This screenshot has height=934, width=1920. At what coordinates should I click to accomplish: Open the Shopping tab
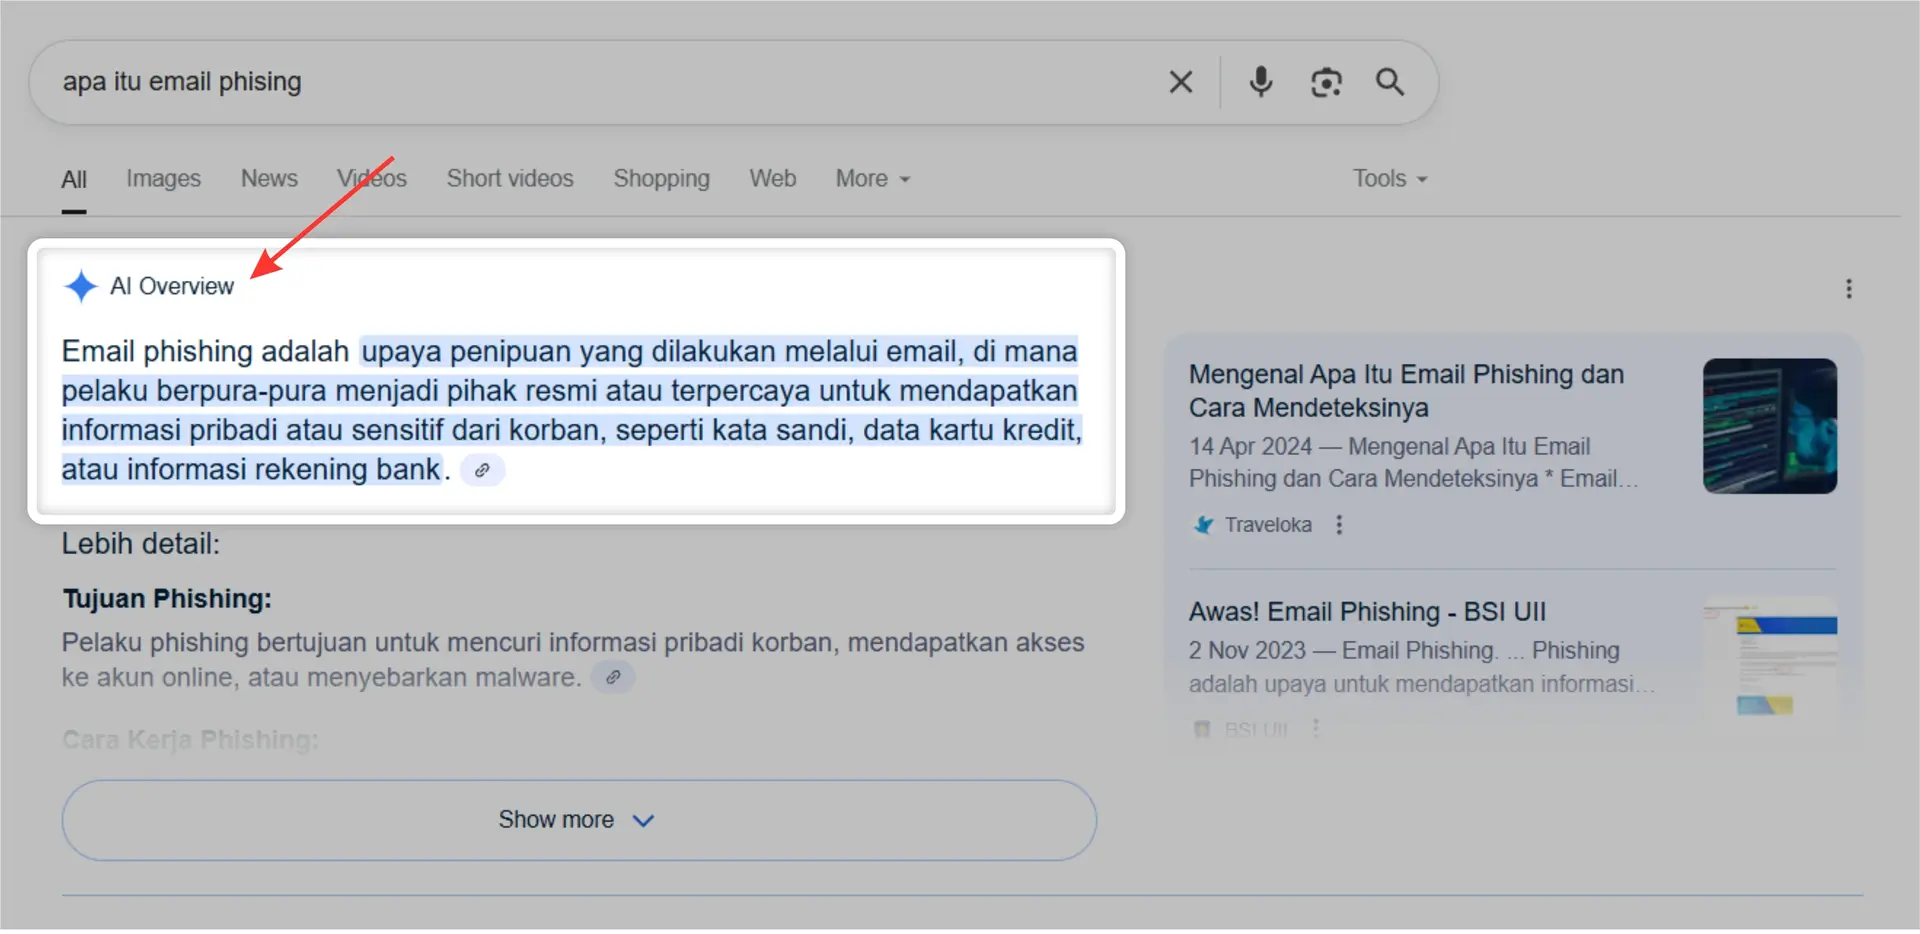tap(661, 179)
